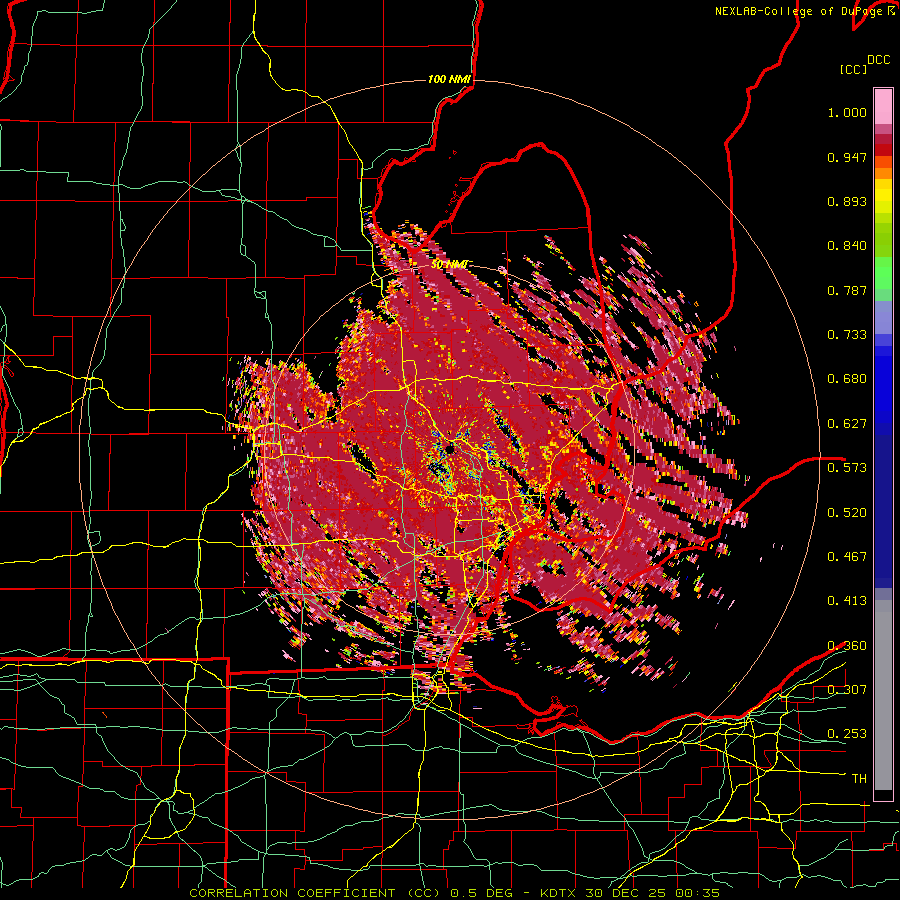Click the DCC product label above the scale
This screenshot has width=900, height=900.
tap(878, 59)
